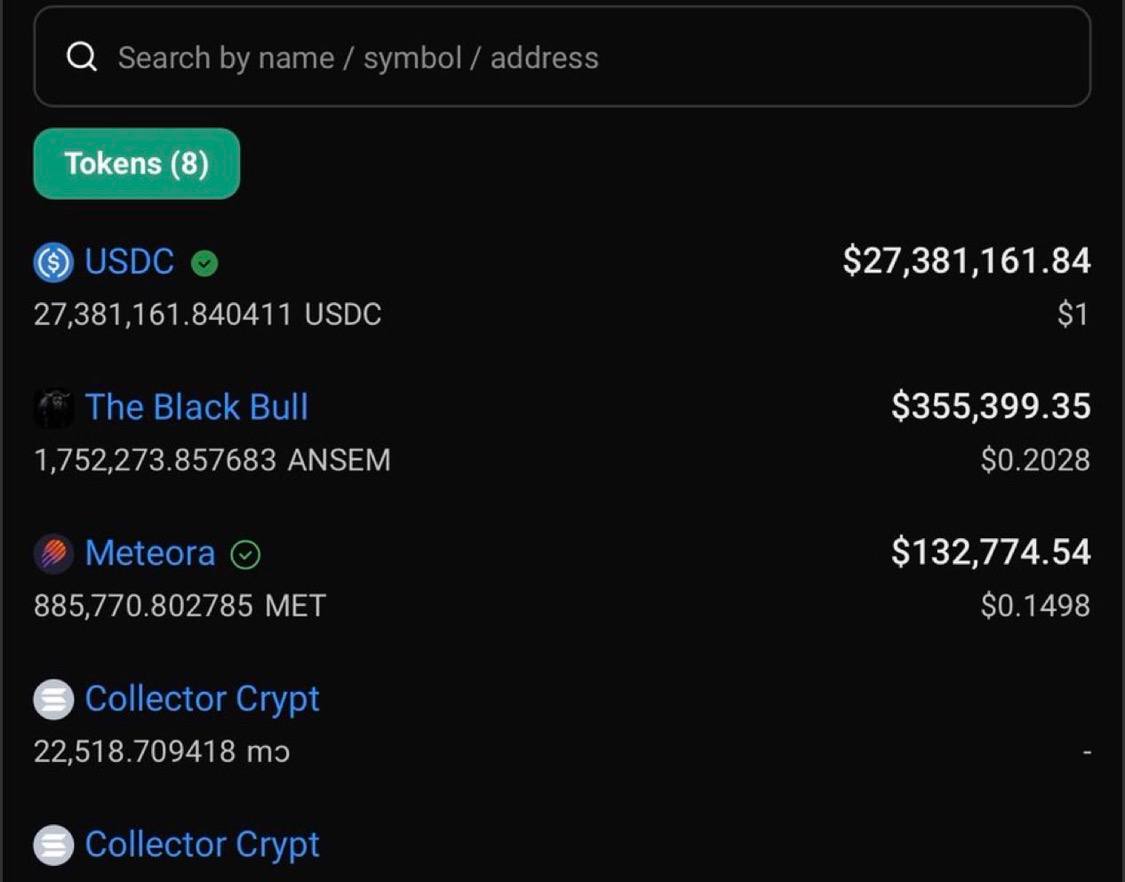
Task: Click the $355,399.35 Black Bull value
Action: 991,406
